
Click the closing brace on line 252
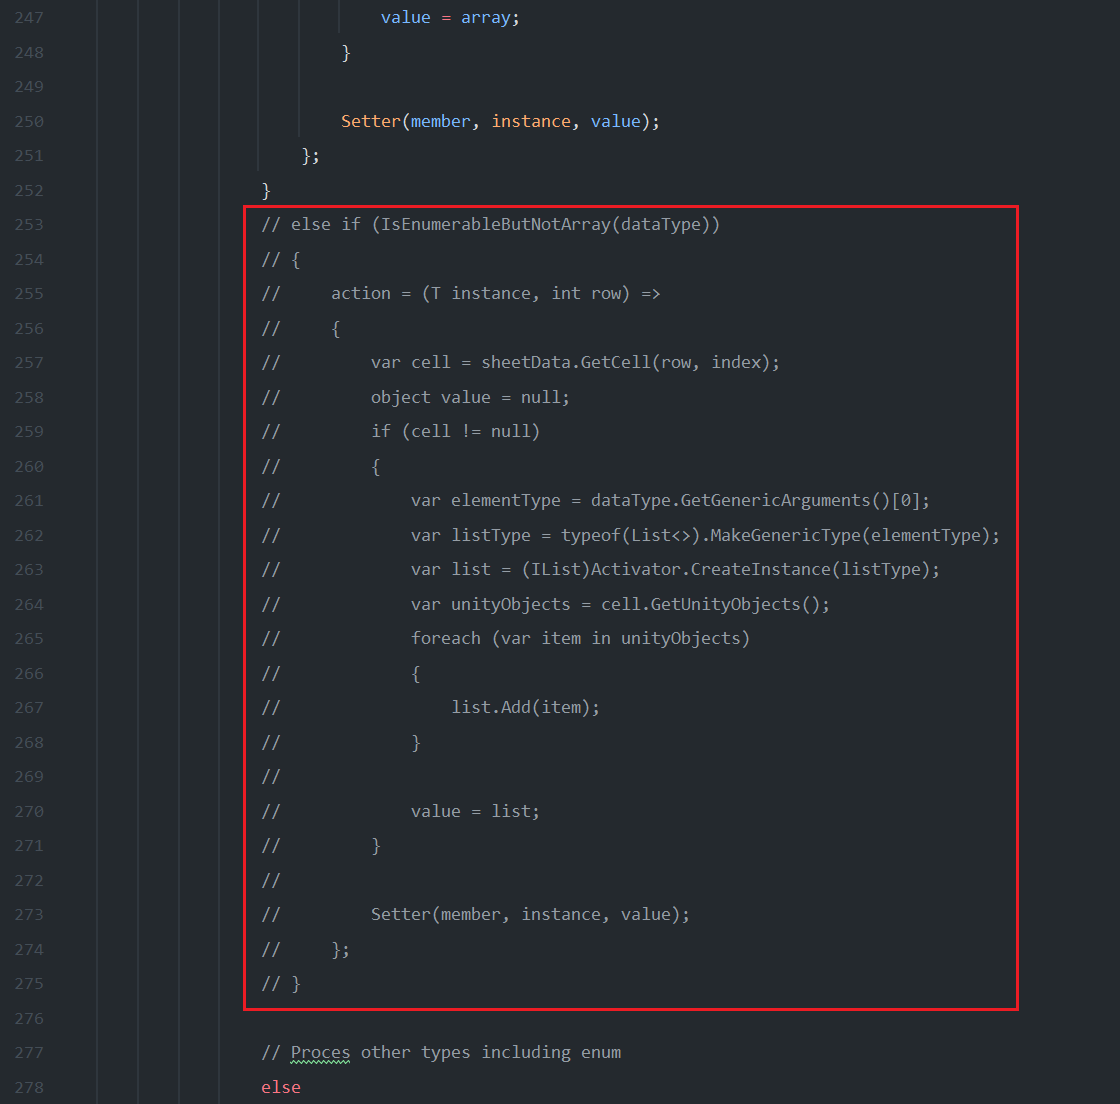point(266,191)
